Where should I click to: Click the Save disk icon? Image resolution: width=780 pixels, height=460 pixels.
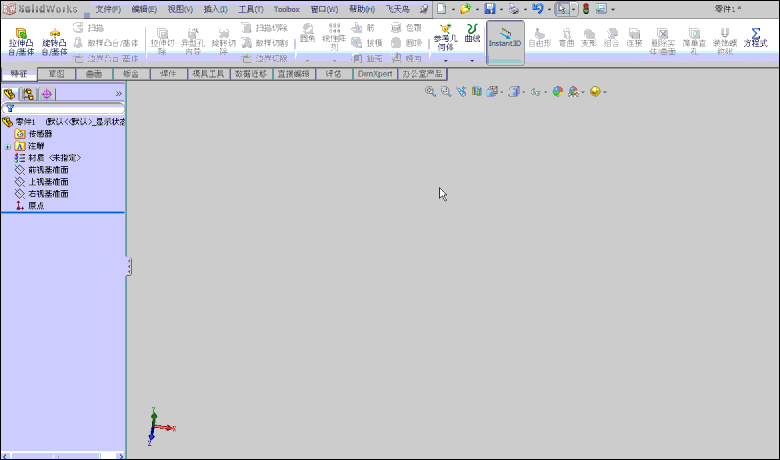coord(490,9)
